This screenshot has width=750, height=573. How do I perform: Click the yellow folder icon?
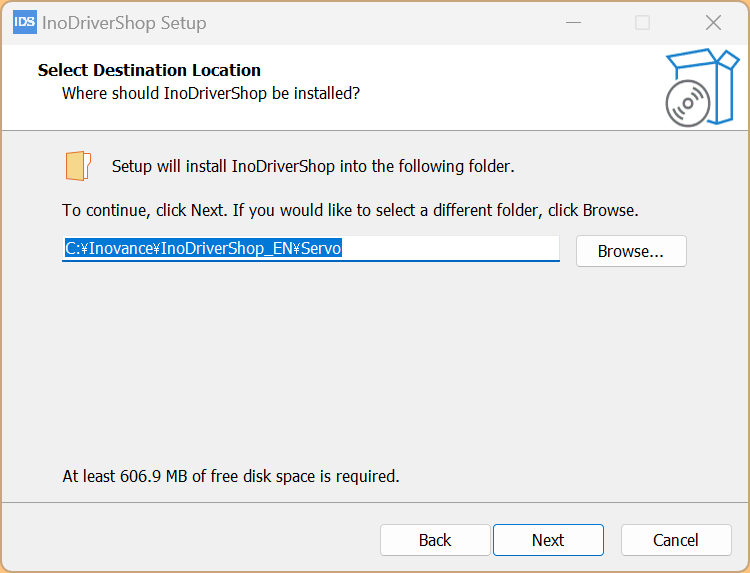[x=78, y=166]
